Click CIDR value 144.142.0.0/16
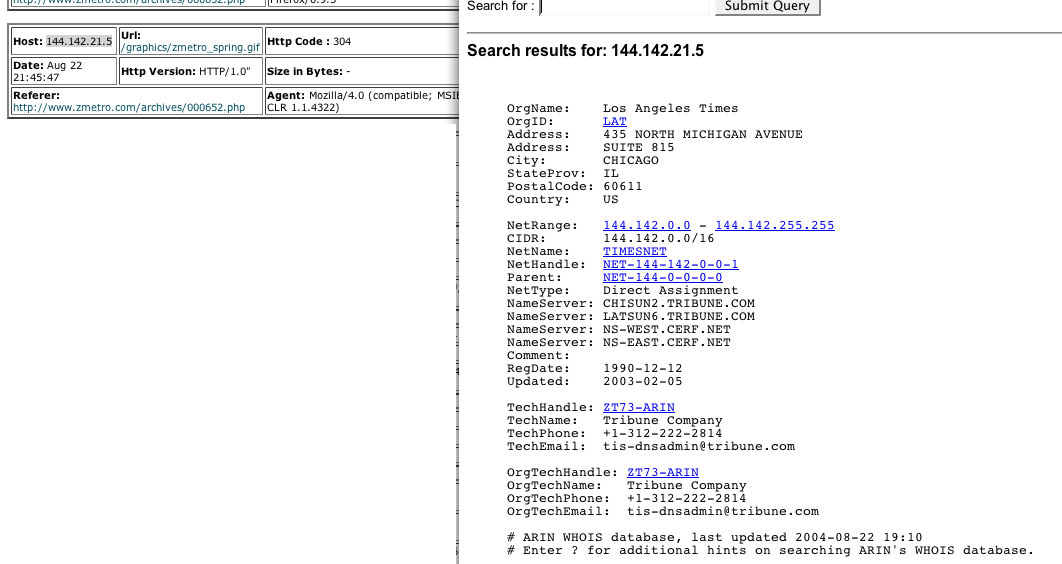The width and height of the screenshot is (1062, 564). [658, 238]
